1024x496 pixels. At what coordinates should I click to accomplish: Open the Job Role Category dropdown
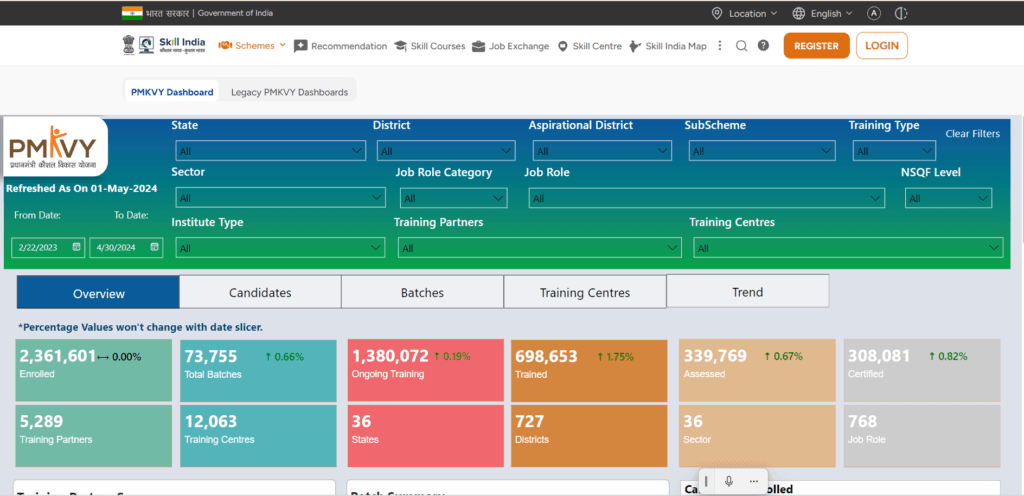coord(454,198)
